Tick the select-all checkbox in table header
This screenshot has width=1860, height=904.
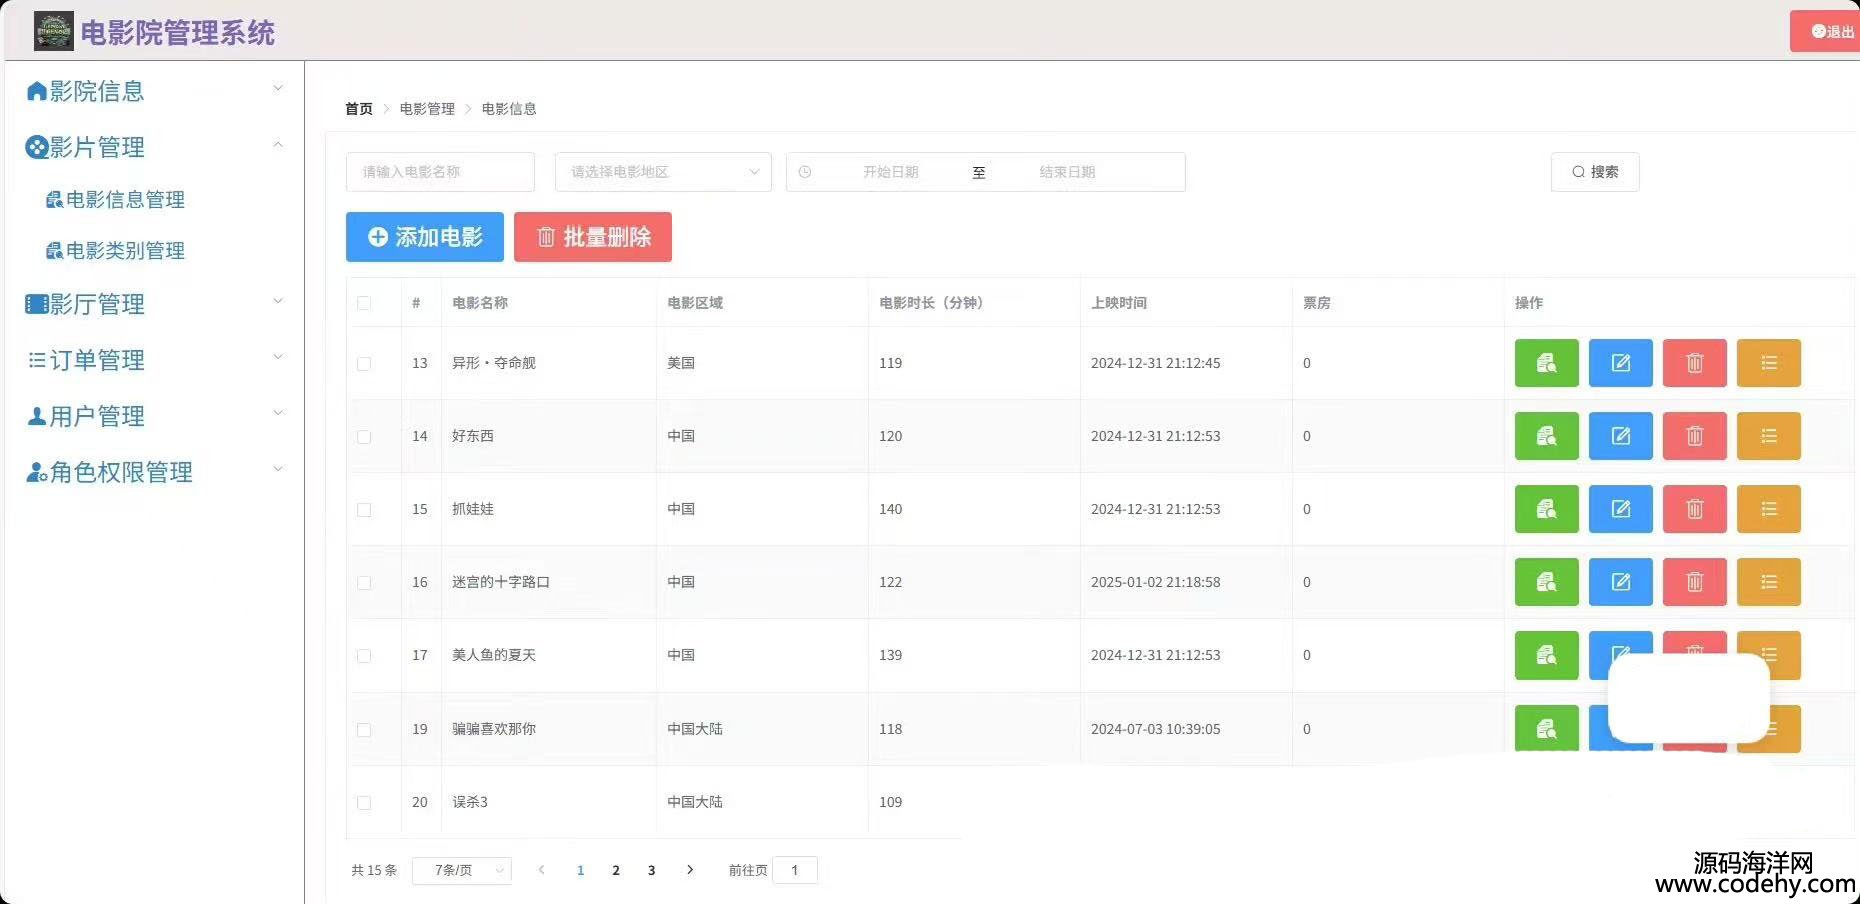364,303
